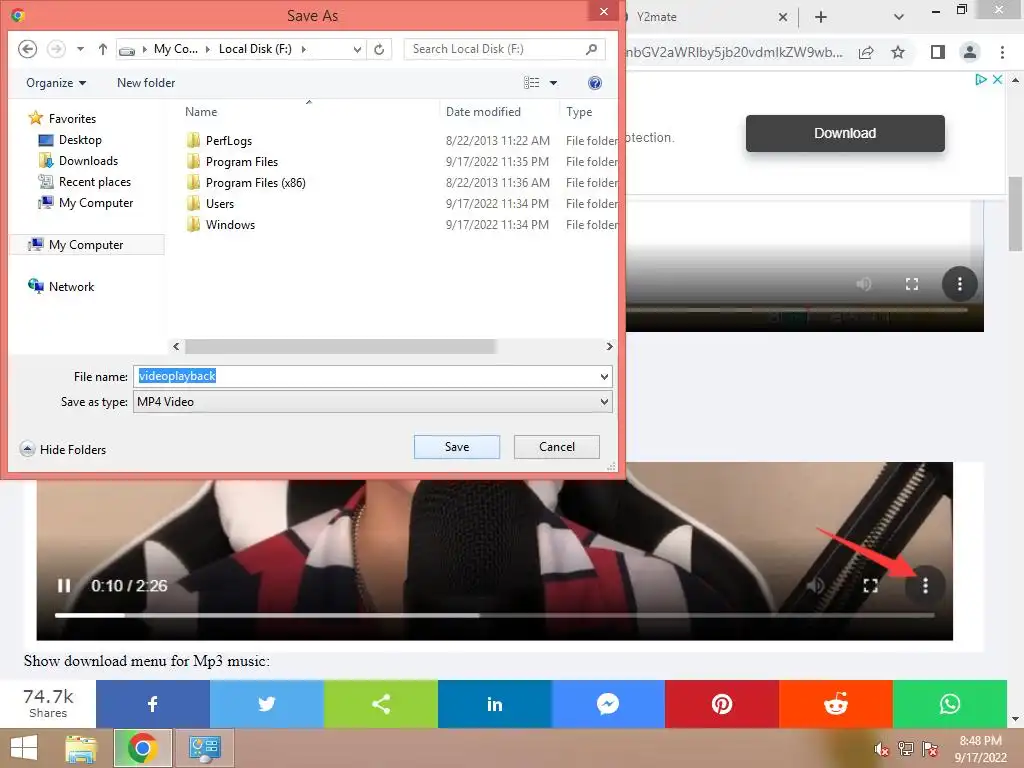This screenshot has height=768, width=1024.
Task: Click the share page icon in address bar
Action: coord(866,52)
